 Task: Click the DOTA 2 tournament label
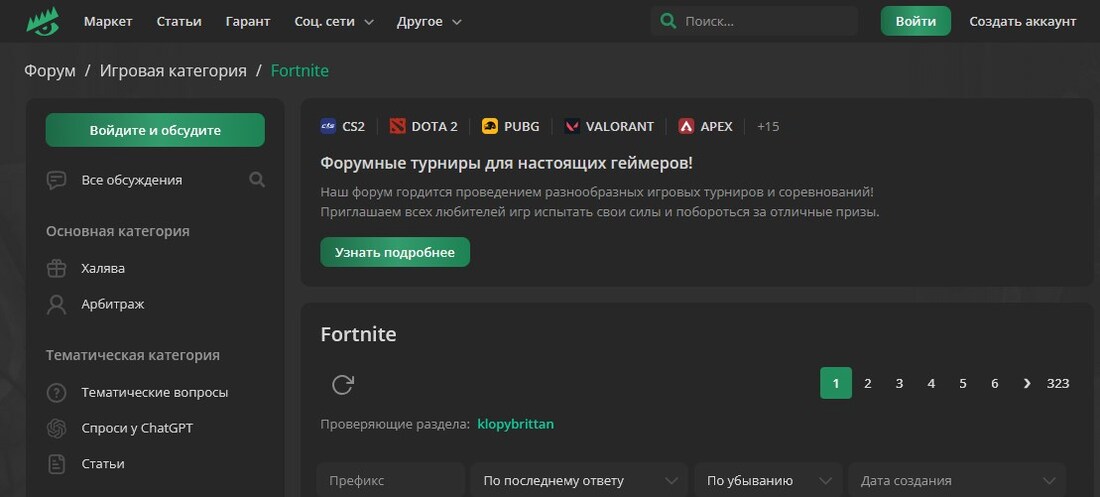pos(434,126)
